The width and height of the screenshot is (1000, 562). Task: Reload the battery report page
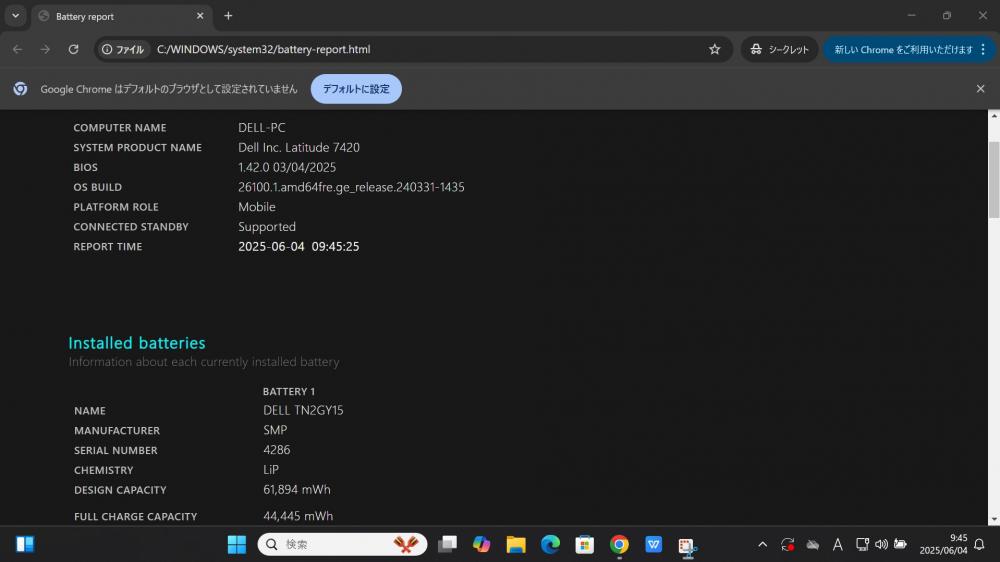pyautogui.click(x=73, y=49)
